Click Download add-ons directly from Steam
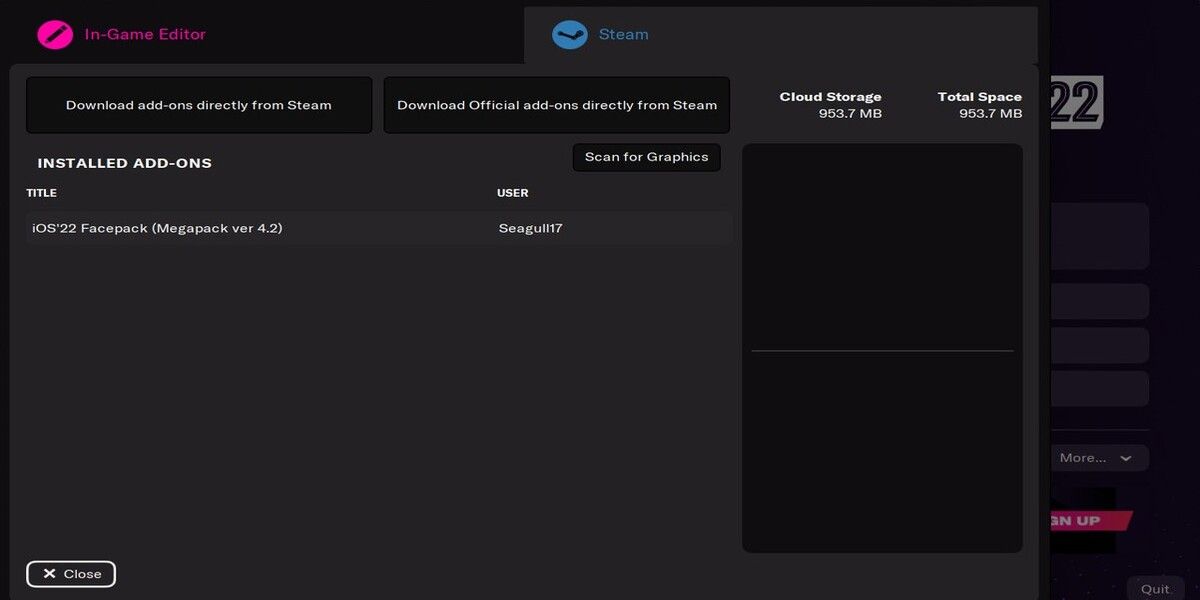 199,105
